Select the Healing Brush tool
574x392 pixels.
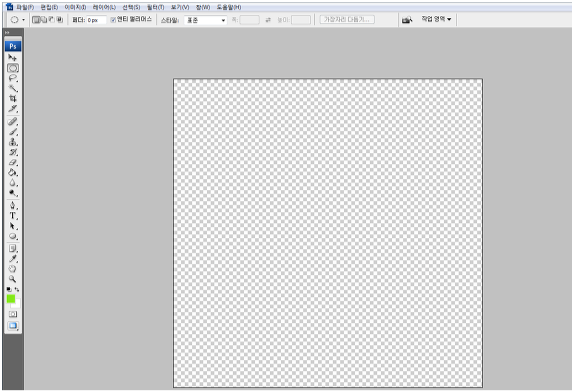13,122
